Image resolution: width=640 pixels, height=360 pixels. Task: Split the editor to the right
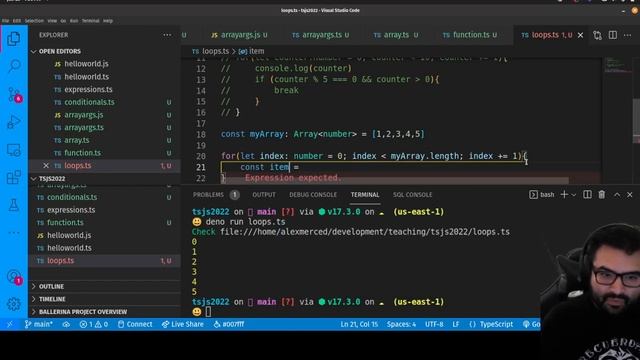pyautogui.click(x=613, y=35)
